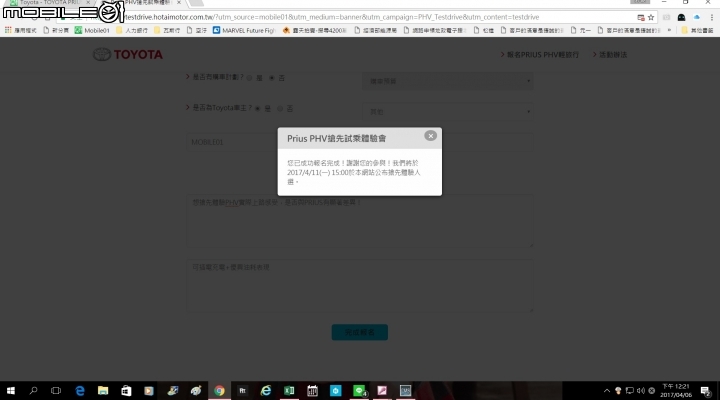This screenshot has height=400, width=720.
Task: Open the taskbar clock showing 12:21
Action: point(676,391)
